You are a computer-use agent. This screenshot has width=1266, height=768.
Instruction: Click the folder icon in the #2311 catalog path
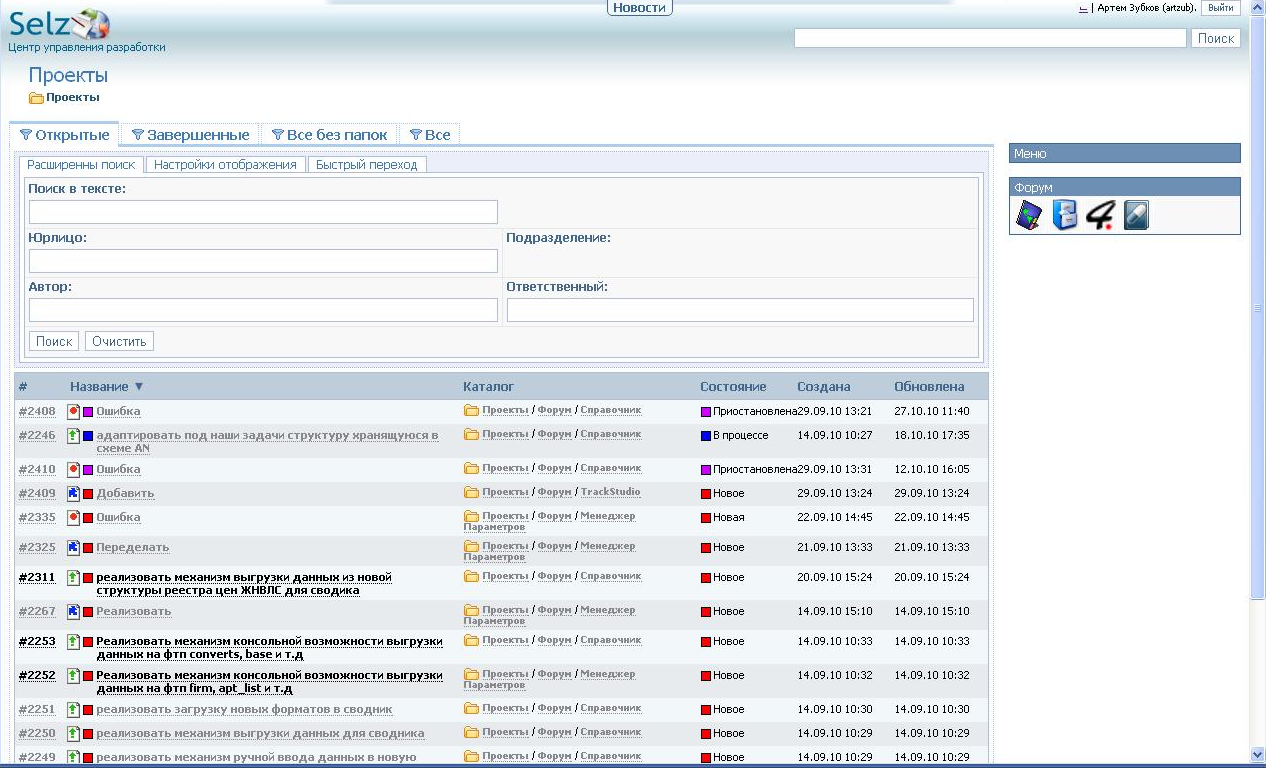coord(471,577)
